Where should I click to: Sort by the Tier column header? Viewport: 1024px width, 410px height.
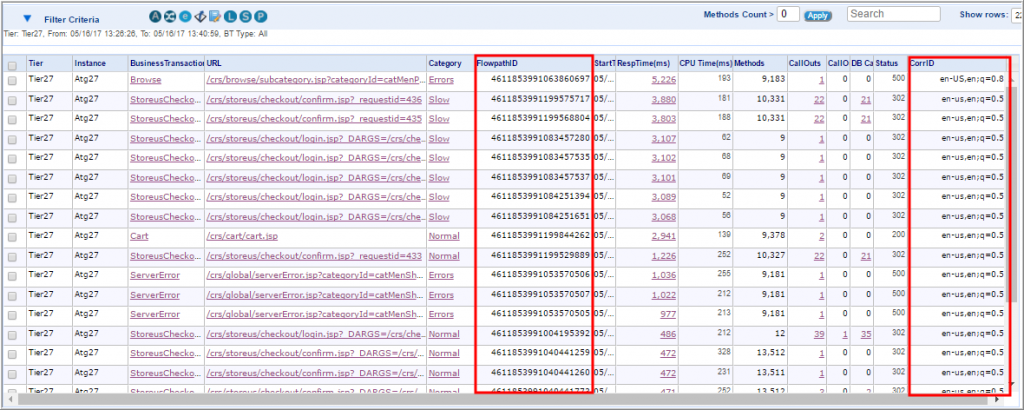49,63
